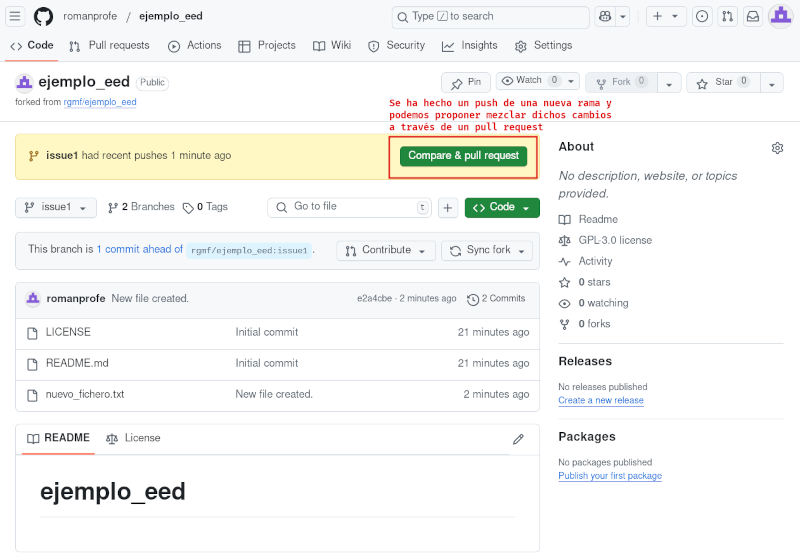Go to GitHub home via Octocat logo

[x=43, y=16]
